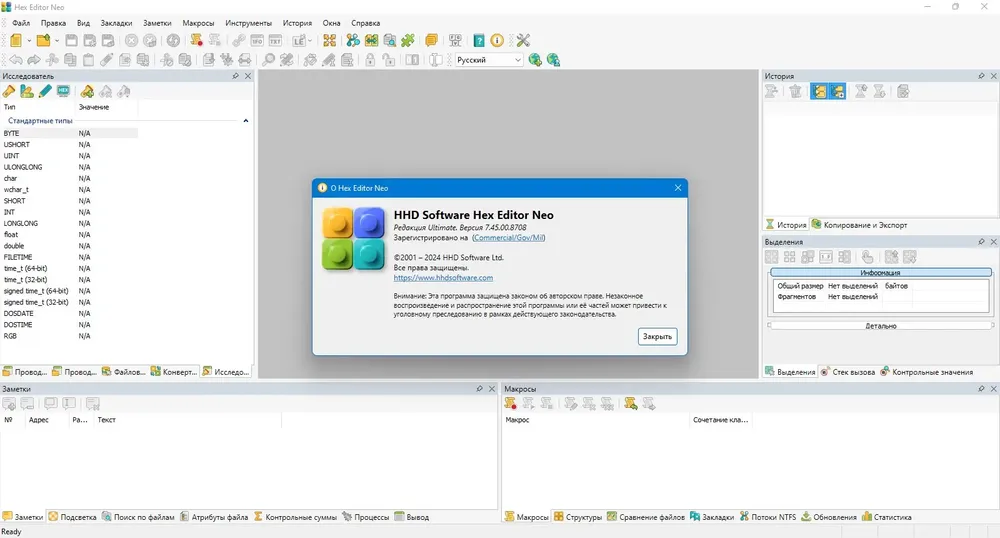The height and width of the screenshot is (538, 1000).
Task: Collapse the Стандартные типы group
Action: [246, 120]
